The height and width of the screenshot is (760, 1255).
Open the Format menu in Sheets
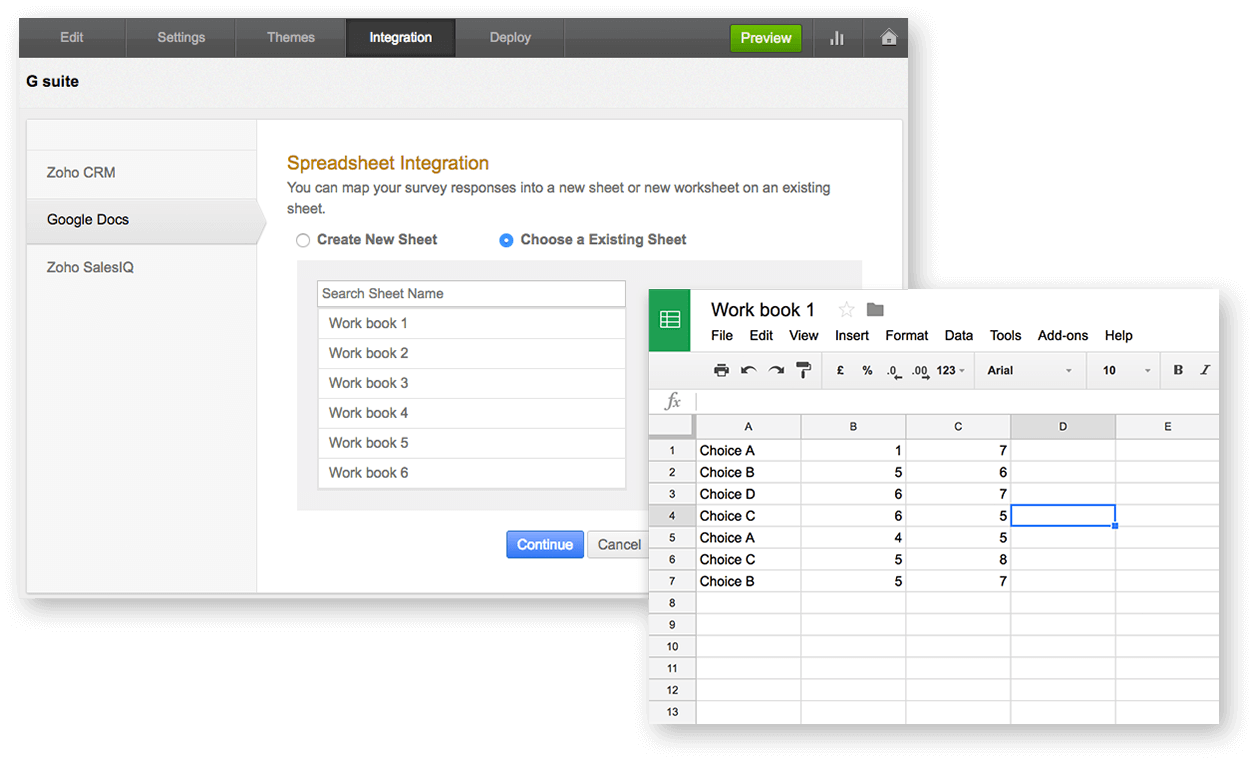(906, 336)
